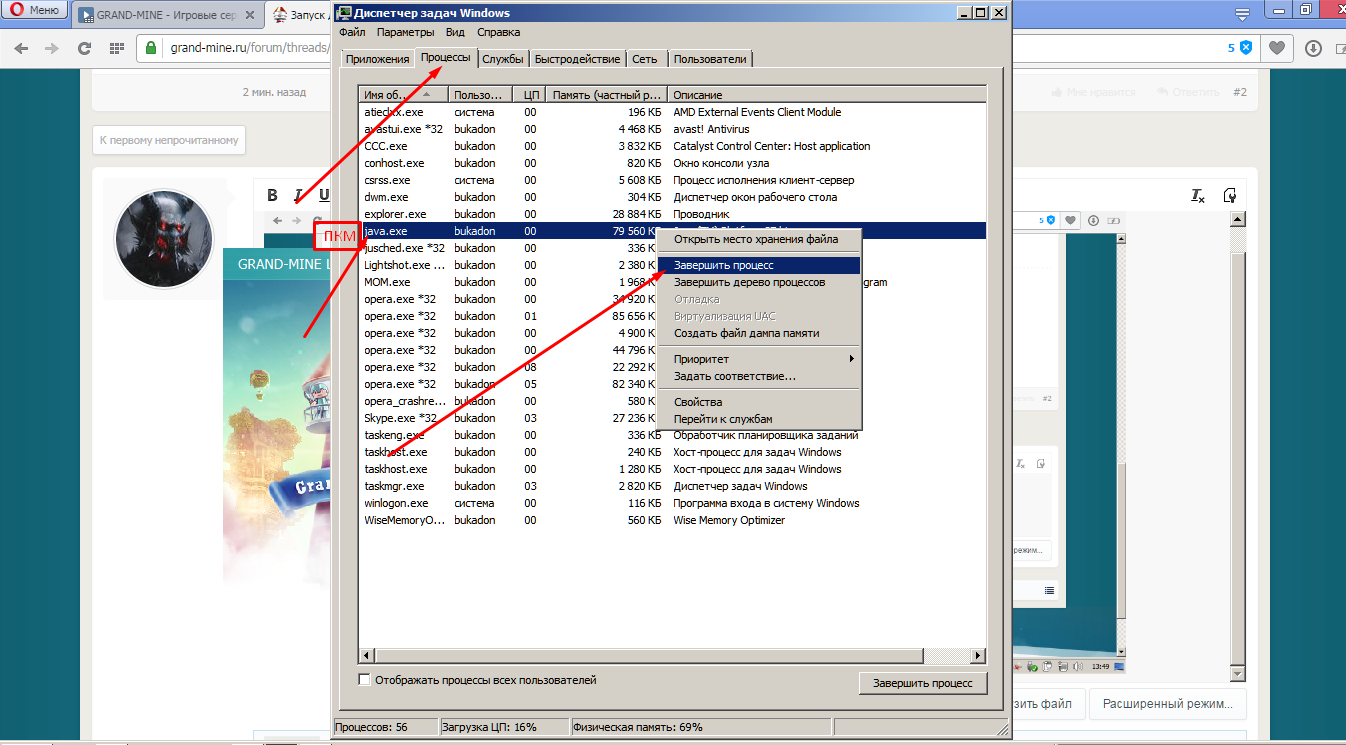Click К первому непрочитанному button
This screenshot has width=1346, height=745.
pyautogui.click(x=169, y=140)
